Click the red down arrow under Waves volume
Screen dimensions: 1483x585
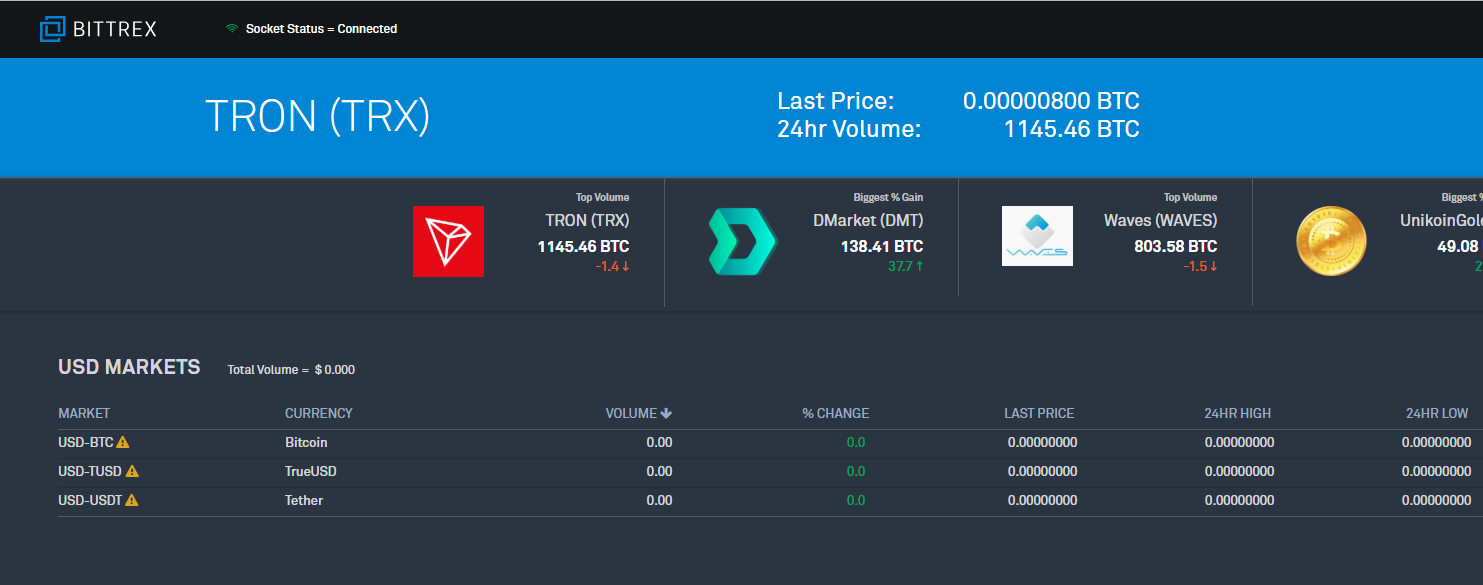tap(1214, 266)
